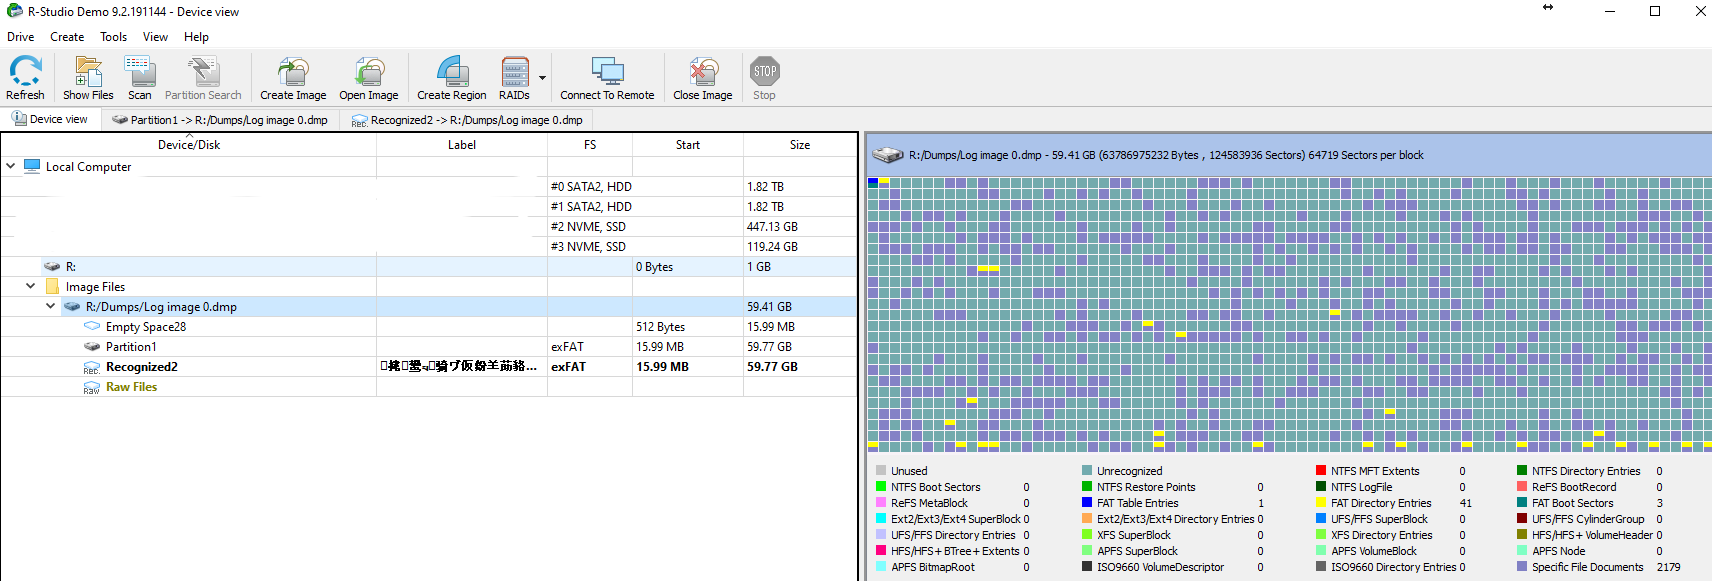Select the #0 SATA2, HDD row
Viewport: 1712px width, 581px height.
[428, 187]
